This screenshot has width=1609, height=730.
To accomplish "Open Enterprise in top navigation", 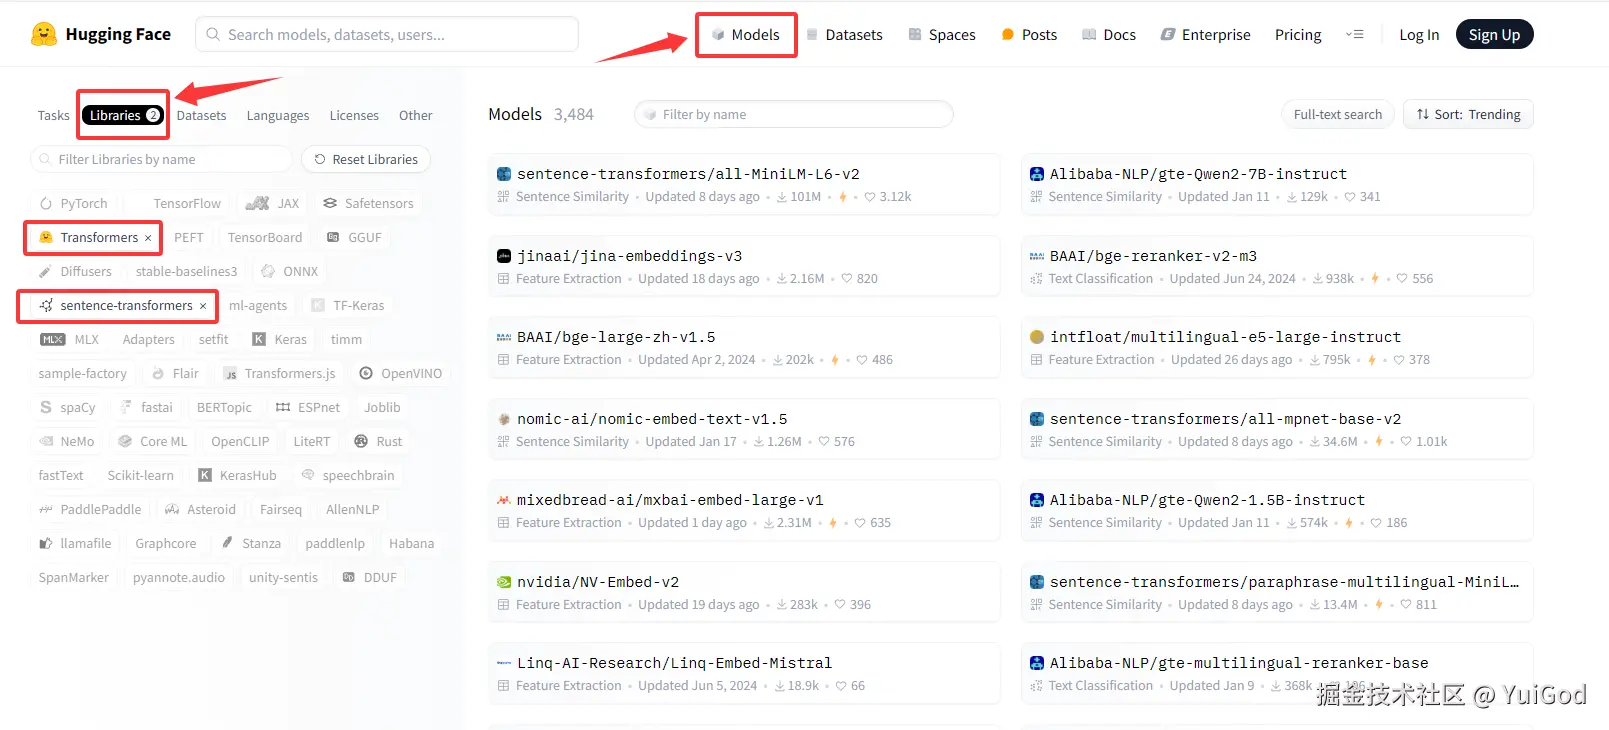I will pos(1205,35).
